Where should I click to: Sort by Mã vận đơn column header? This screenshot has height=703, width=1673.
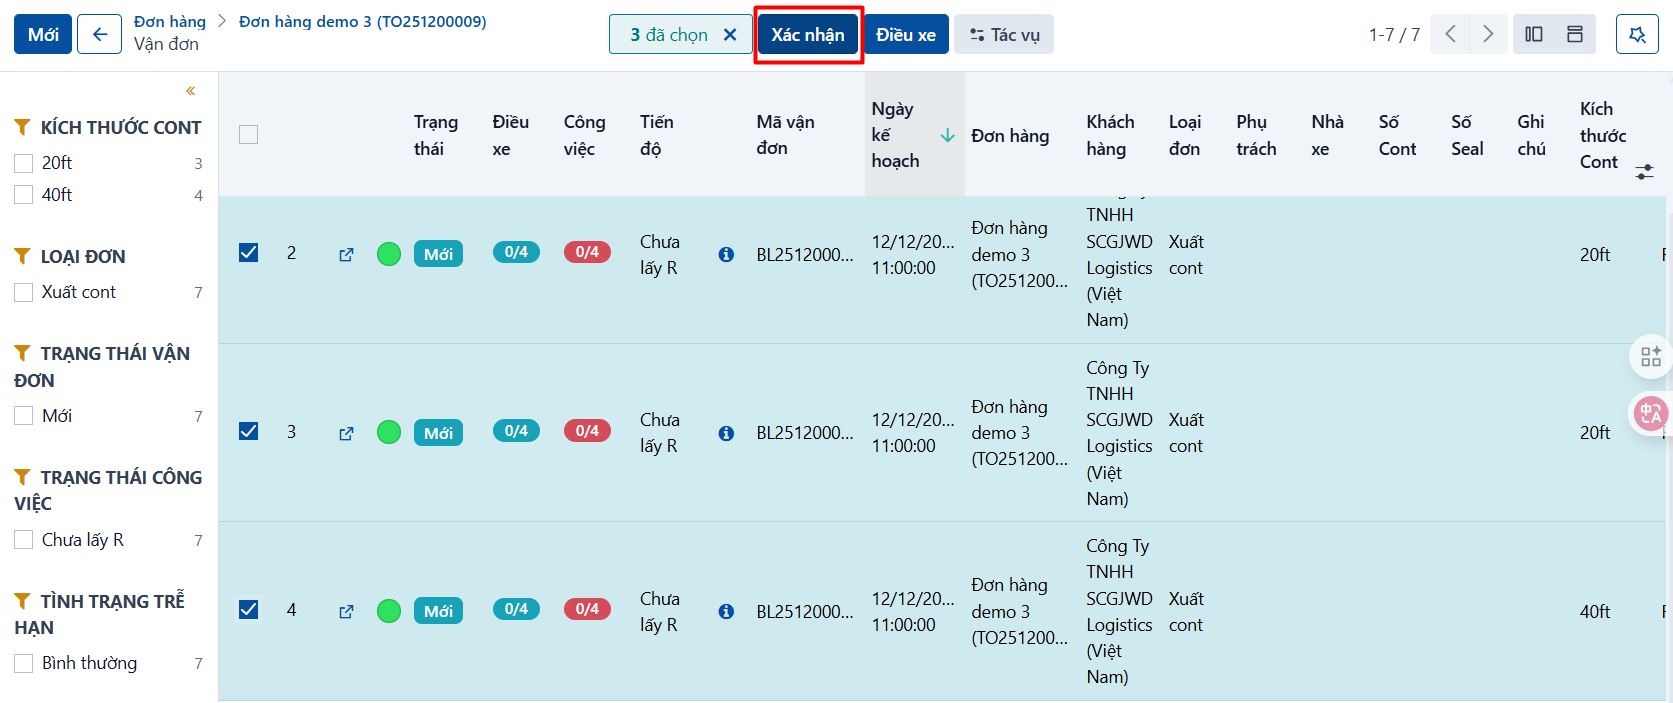coord(785,135)
